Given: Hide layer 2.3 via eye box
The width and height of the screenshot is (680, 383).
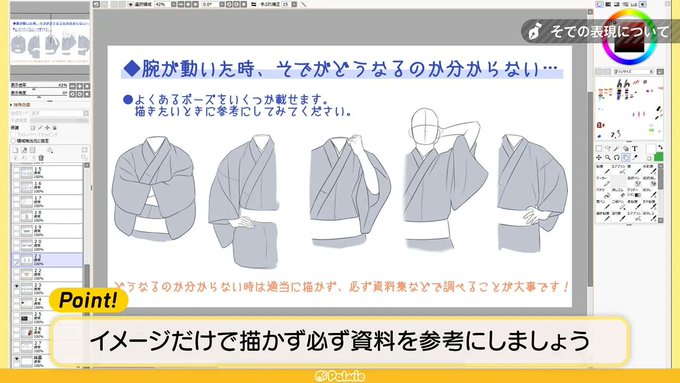Looking at the screenshot, I should pyautogui.click(x=16, y=286).
